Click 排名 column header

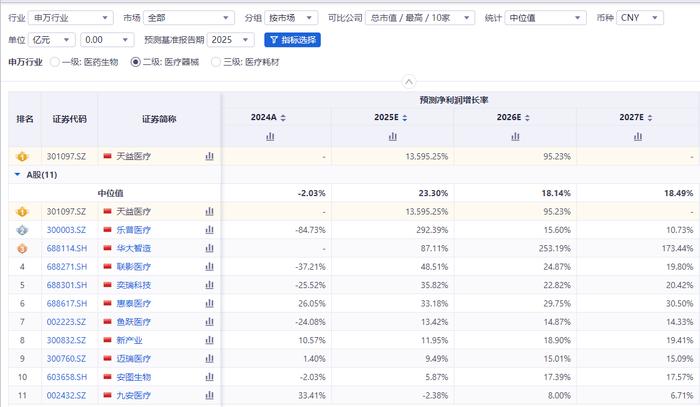point(25,119)
